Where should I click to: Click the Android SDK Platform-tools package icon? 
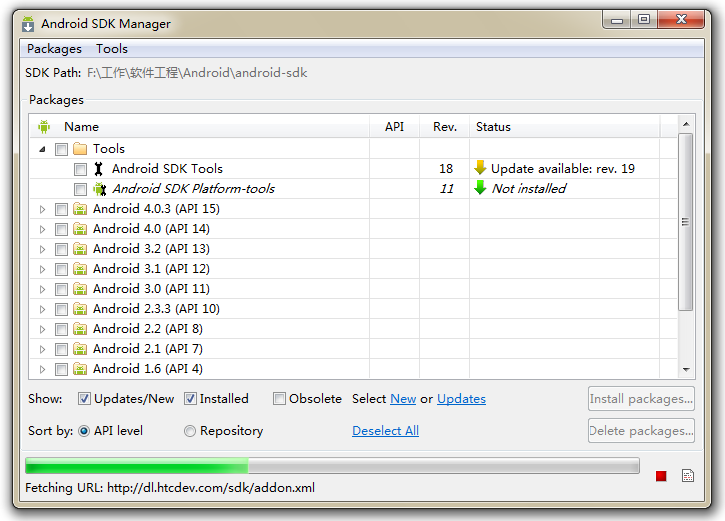(99, 189)
